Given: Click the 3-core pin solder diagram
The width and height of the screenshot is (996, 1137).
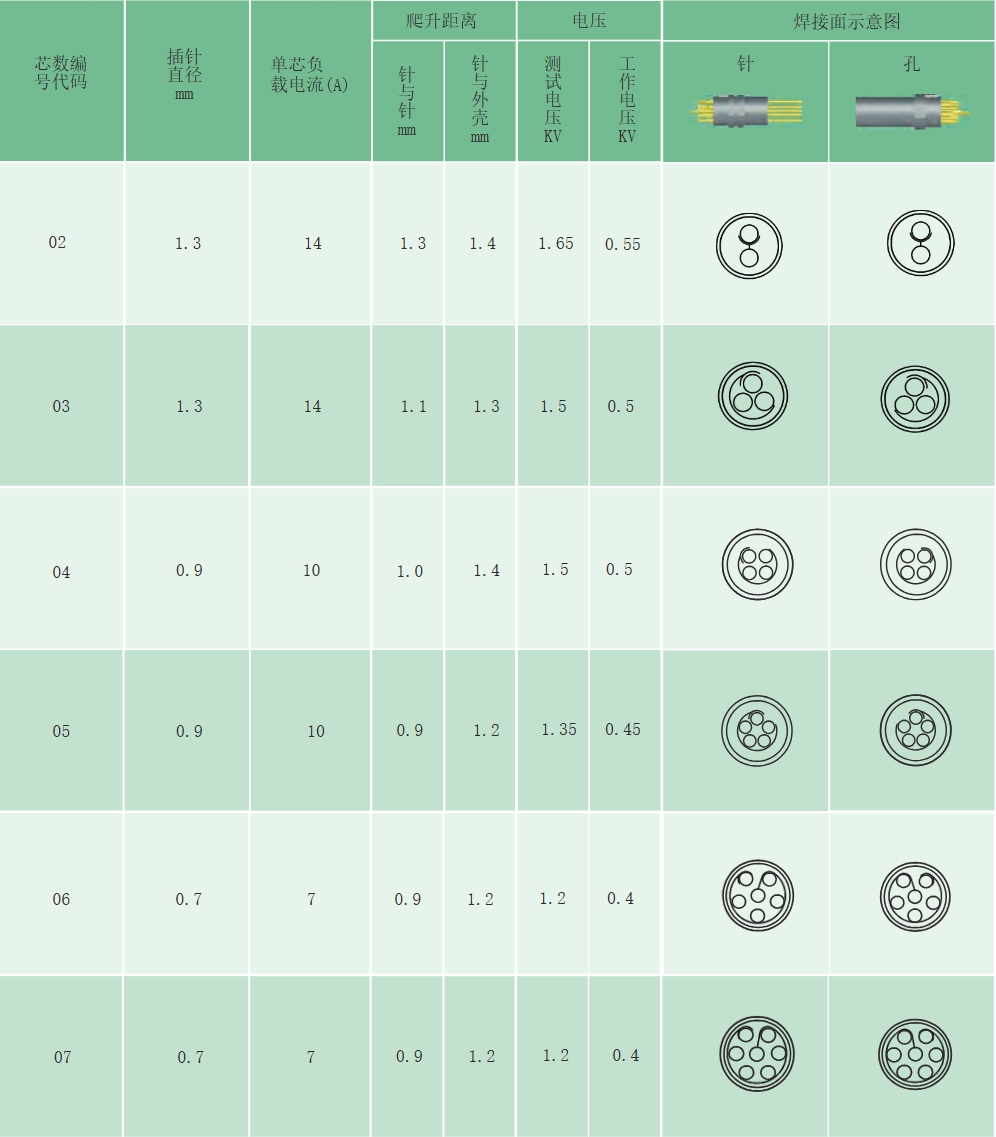Looking at the screenshot, I should [x=753, y=396].
